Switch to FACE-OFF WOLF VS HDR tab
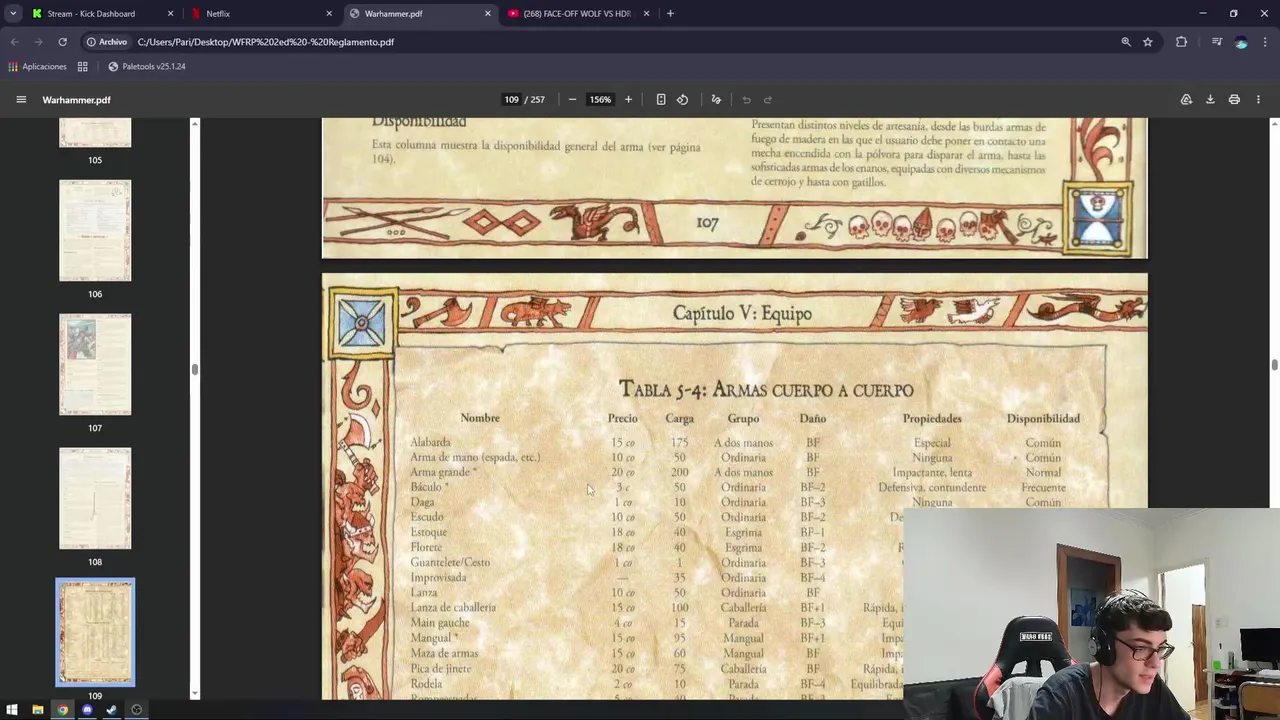Viewport: 1280px width, 720px height. [x=580, y=13]
